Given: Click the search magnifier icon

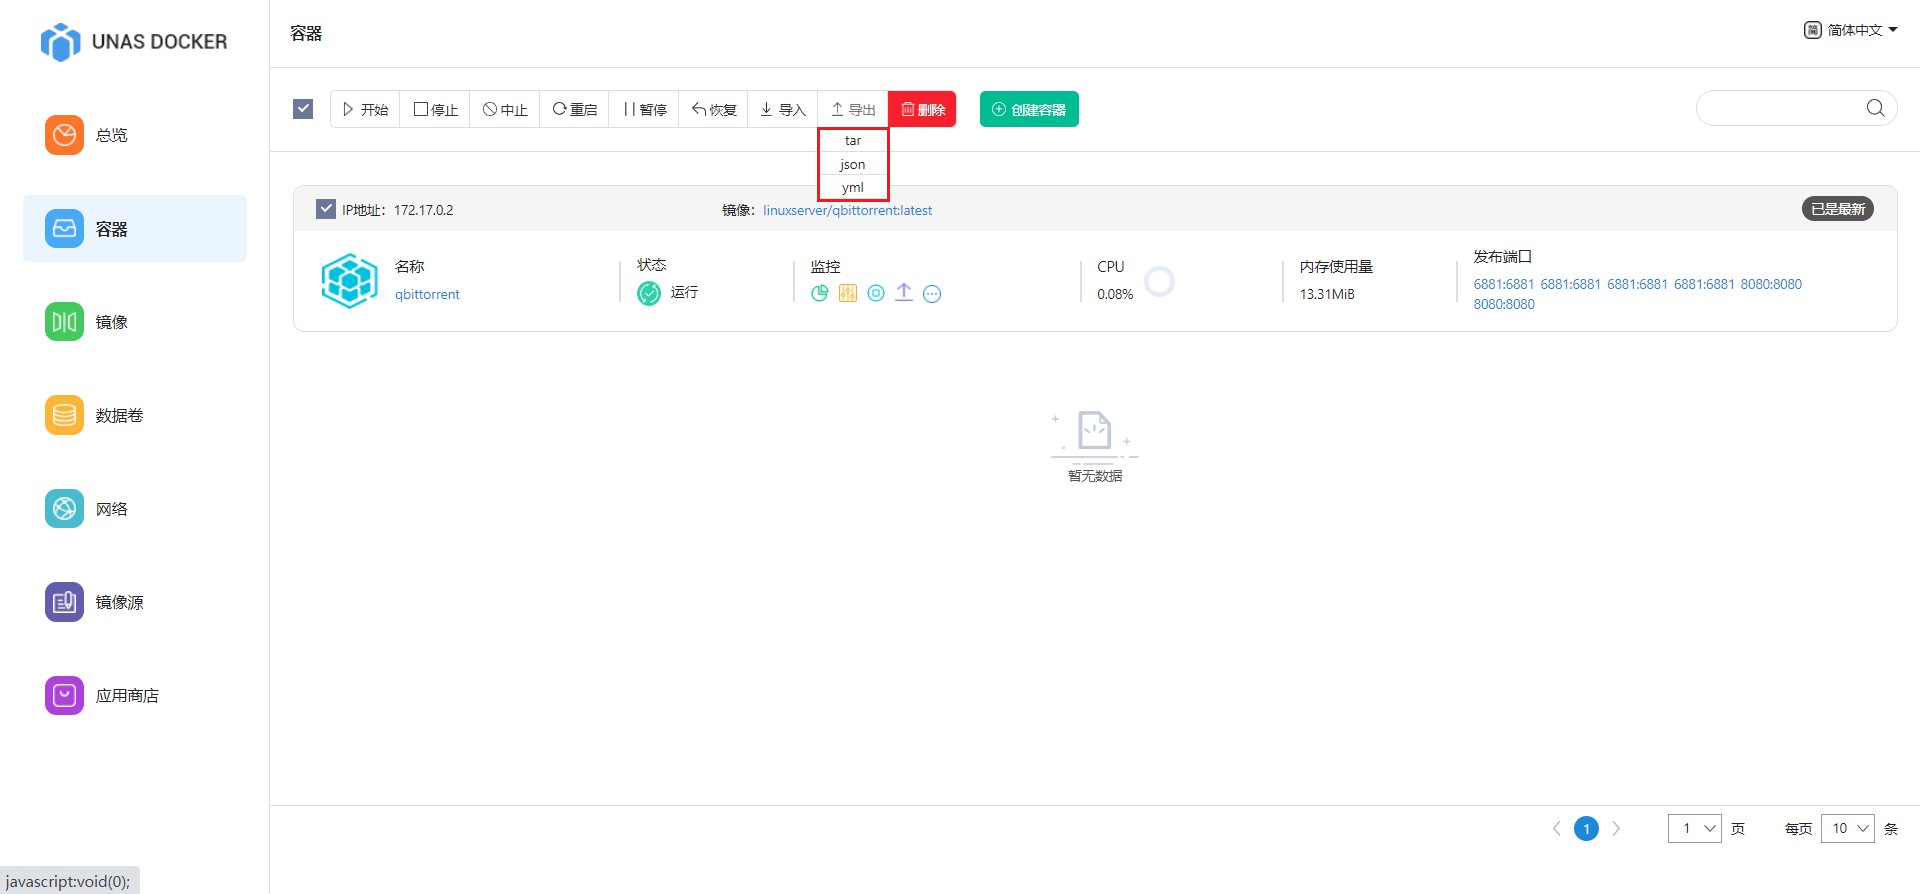Looking at the screenshot, I should (x=1875, y=108).
